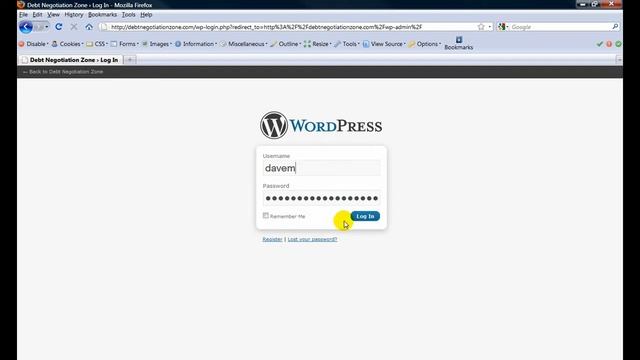Screen dimensions: 640x360
Task: Open the File menu
Action: coord(23,15)
